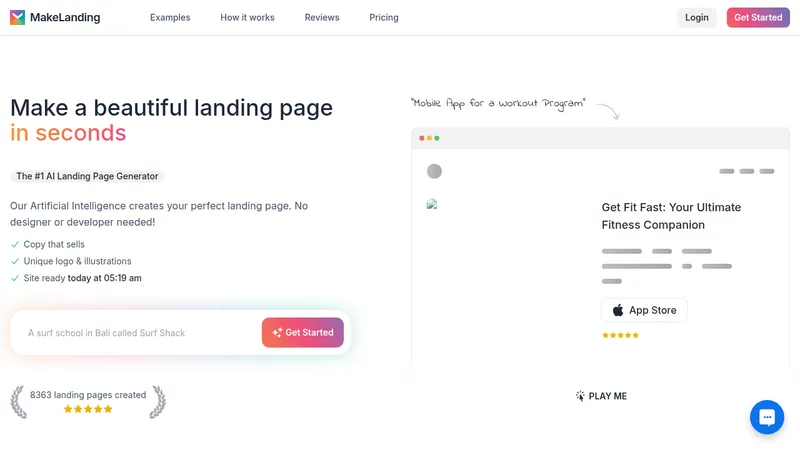Click the broken image placeholder in preview
800x450 pixels.
432,204
